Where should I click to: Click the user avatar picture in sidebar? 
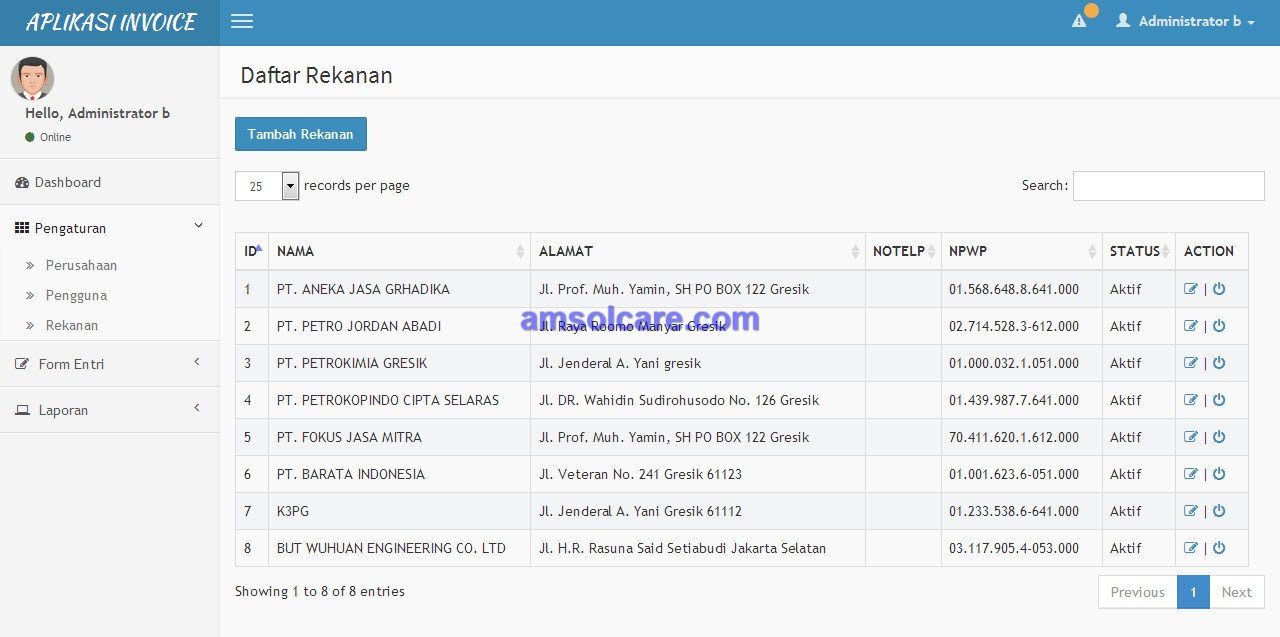tap(32, 79)
